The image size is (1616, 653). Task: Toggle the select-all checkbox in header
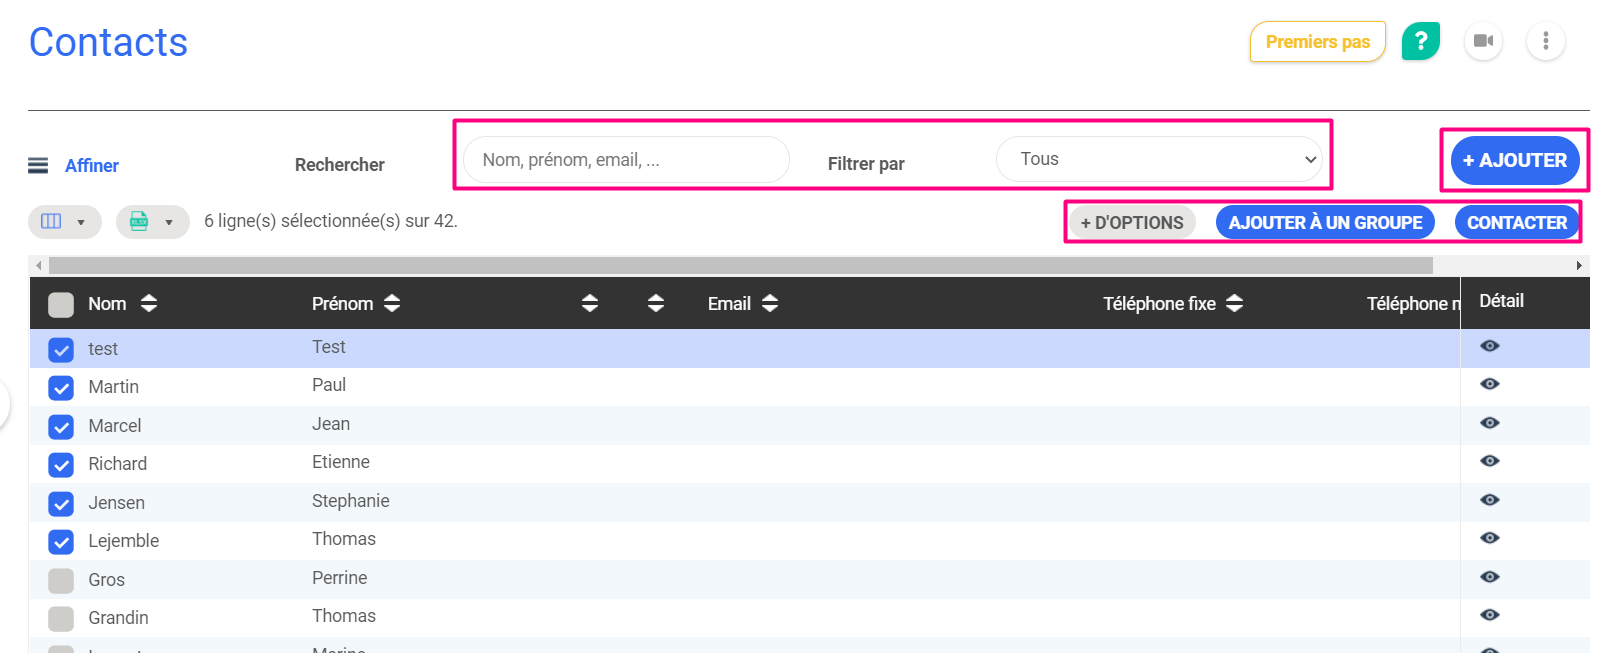click(61, 305)
